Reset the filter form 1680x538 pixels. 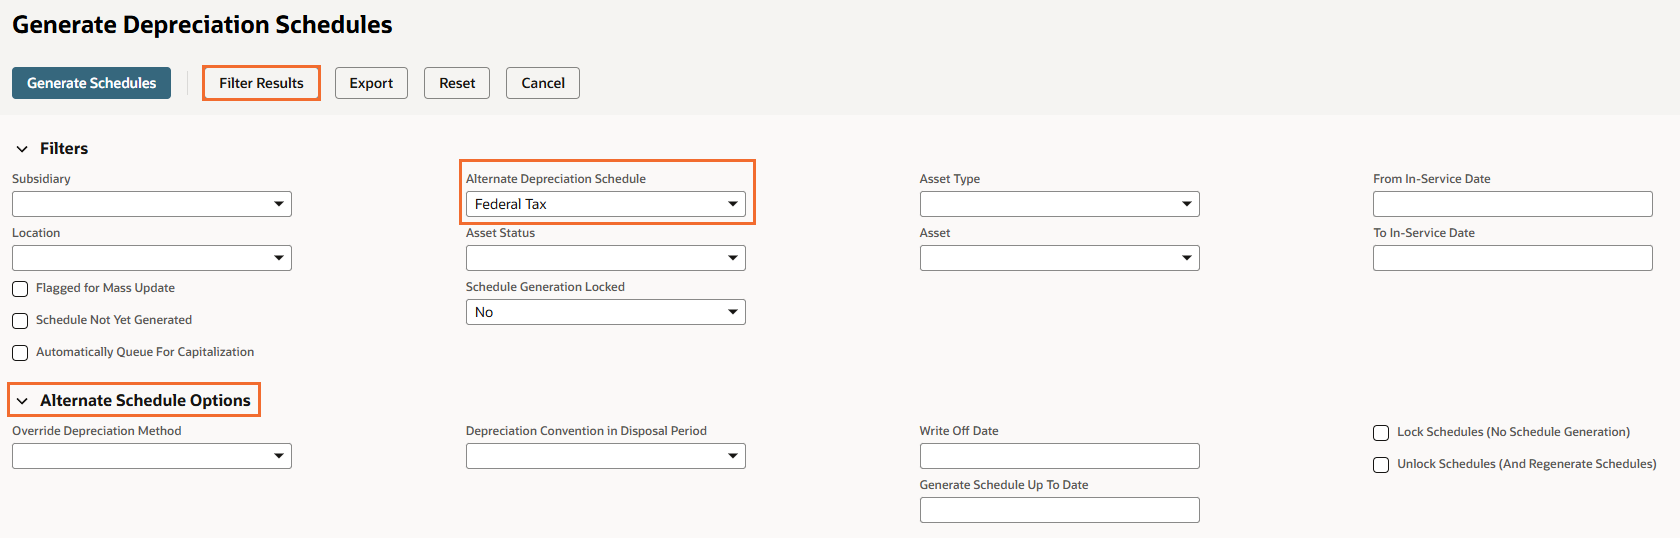tap(457, 83)
